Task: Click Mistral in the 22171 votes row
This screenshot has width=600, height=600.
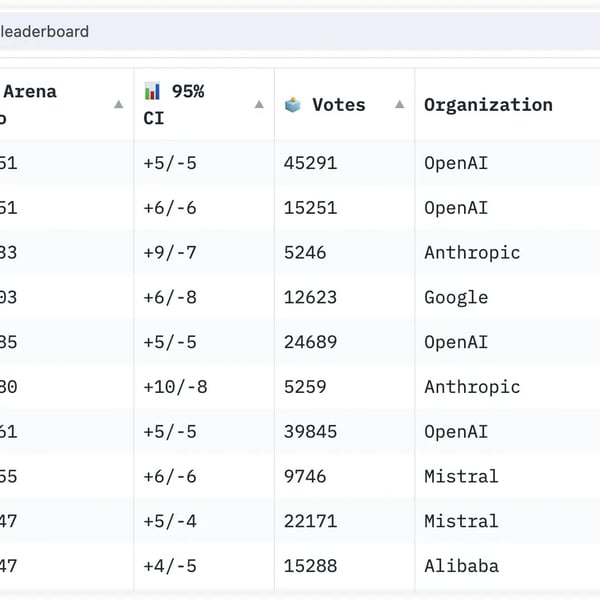Action: (x=461, y=522)
